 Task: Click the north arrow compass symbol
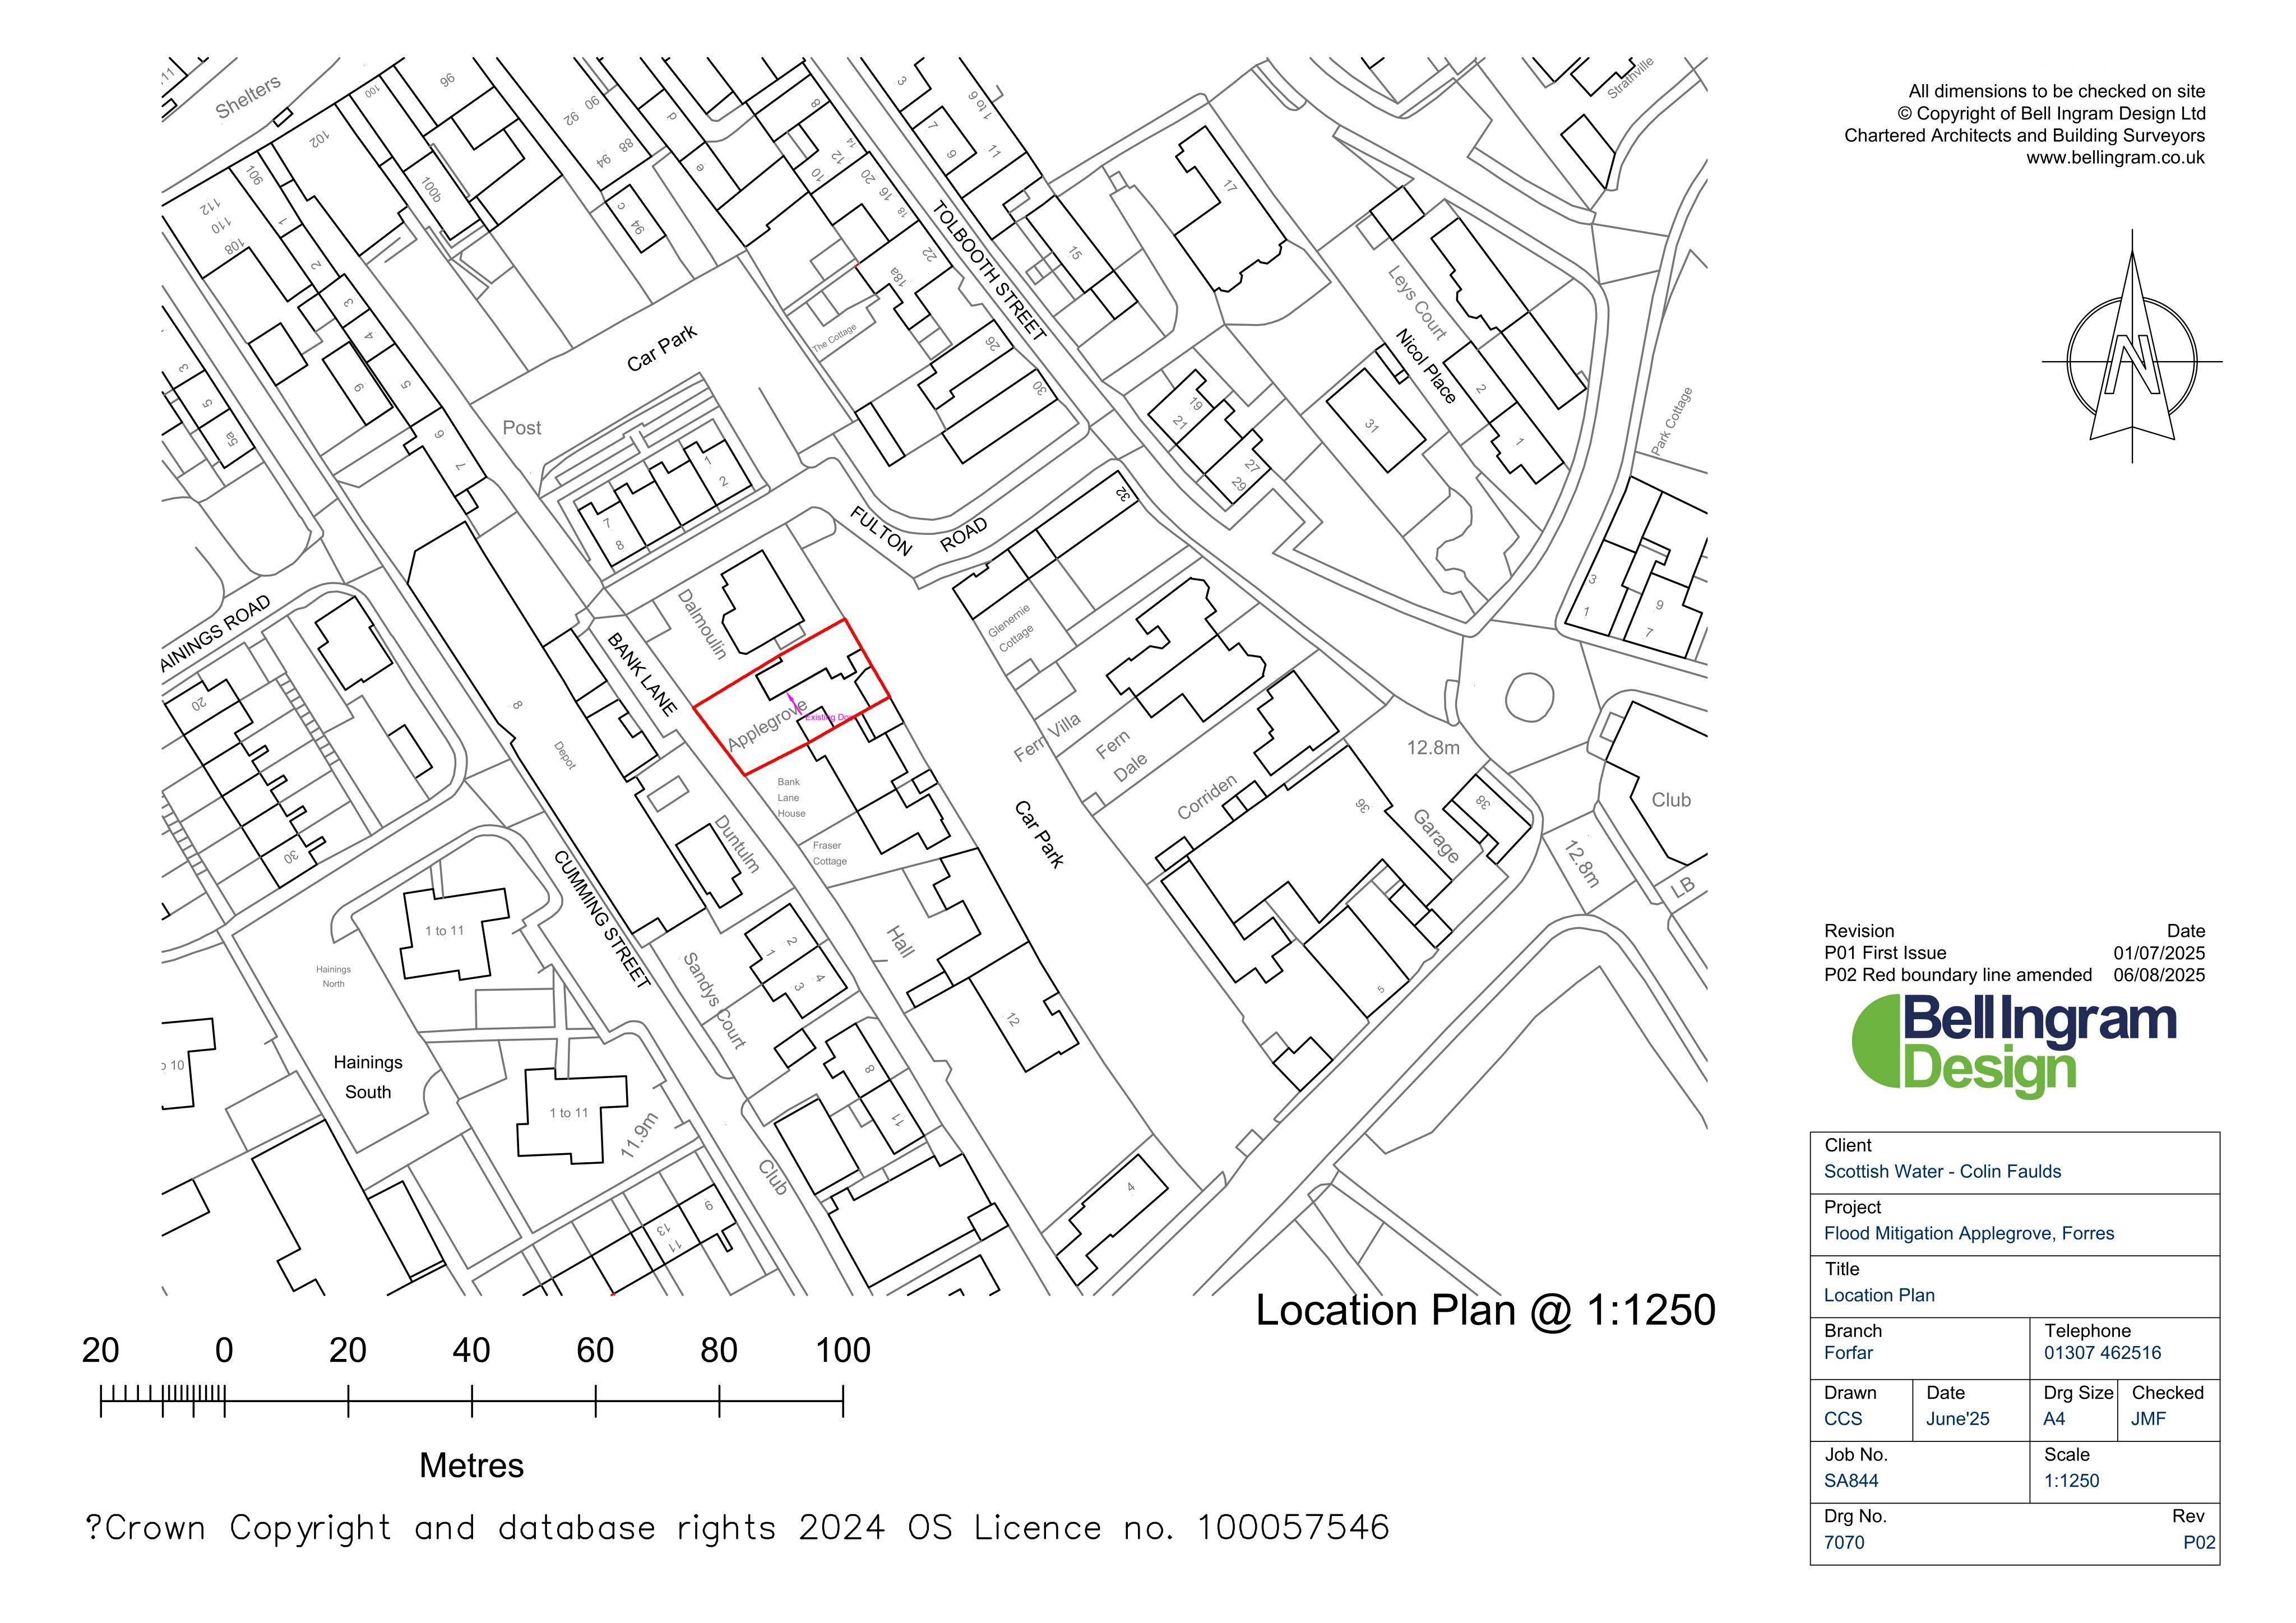tap(2131, 347)
